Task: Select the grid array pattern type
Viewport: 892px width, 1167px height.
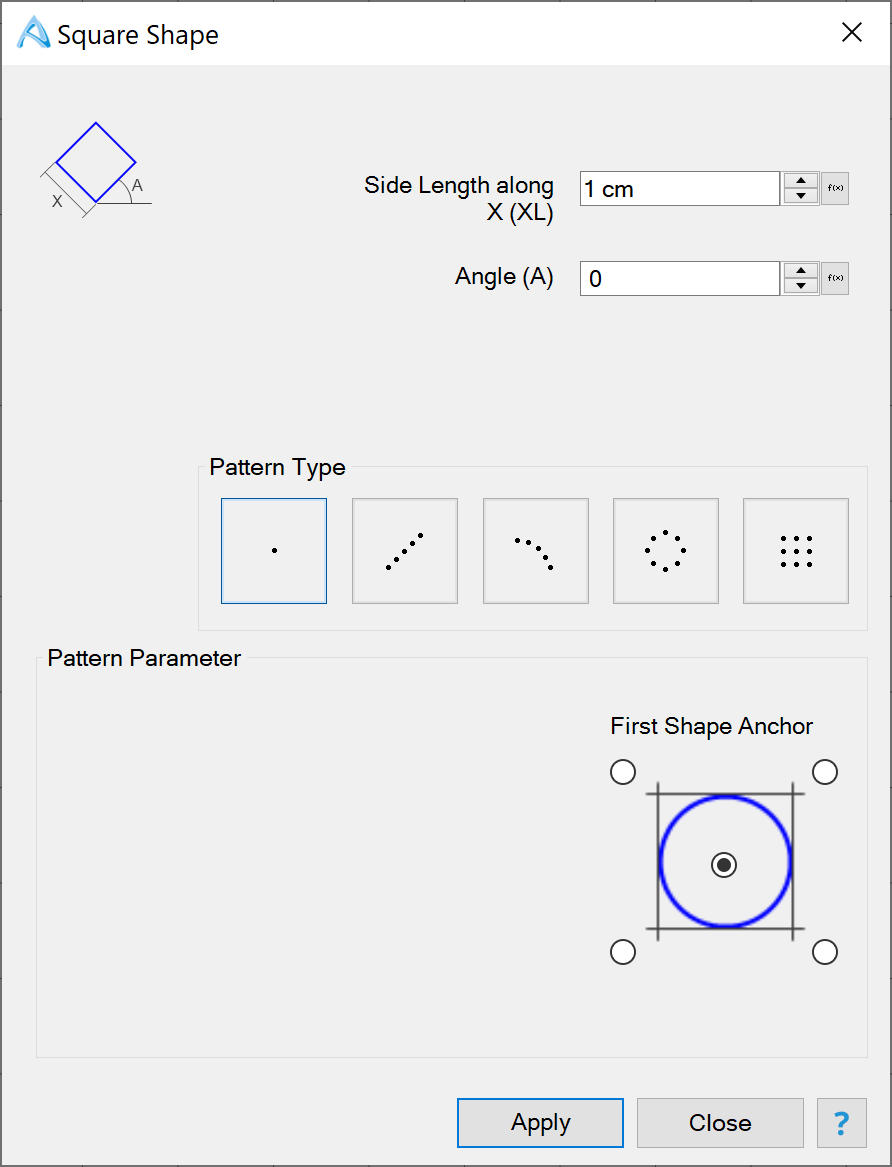Action: 796,551
